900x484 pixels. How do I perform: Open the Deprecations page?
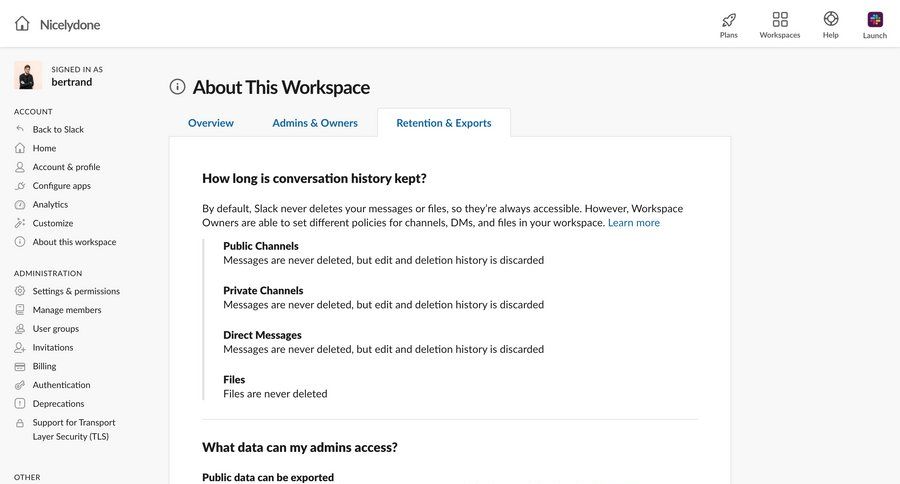point(58,404)
